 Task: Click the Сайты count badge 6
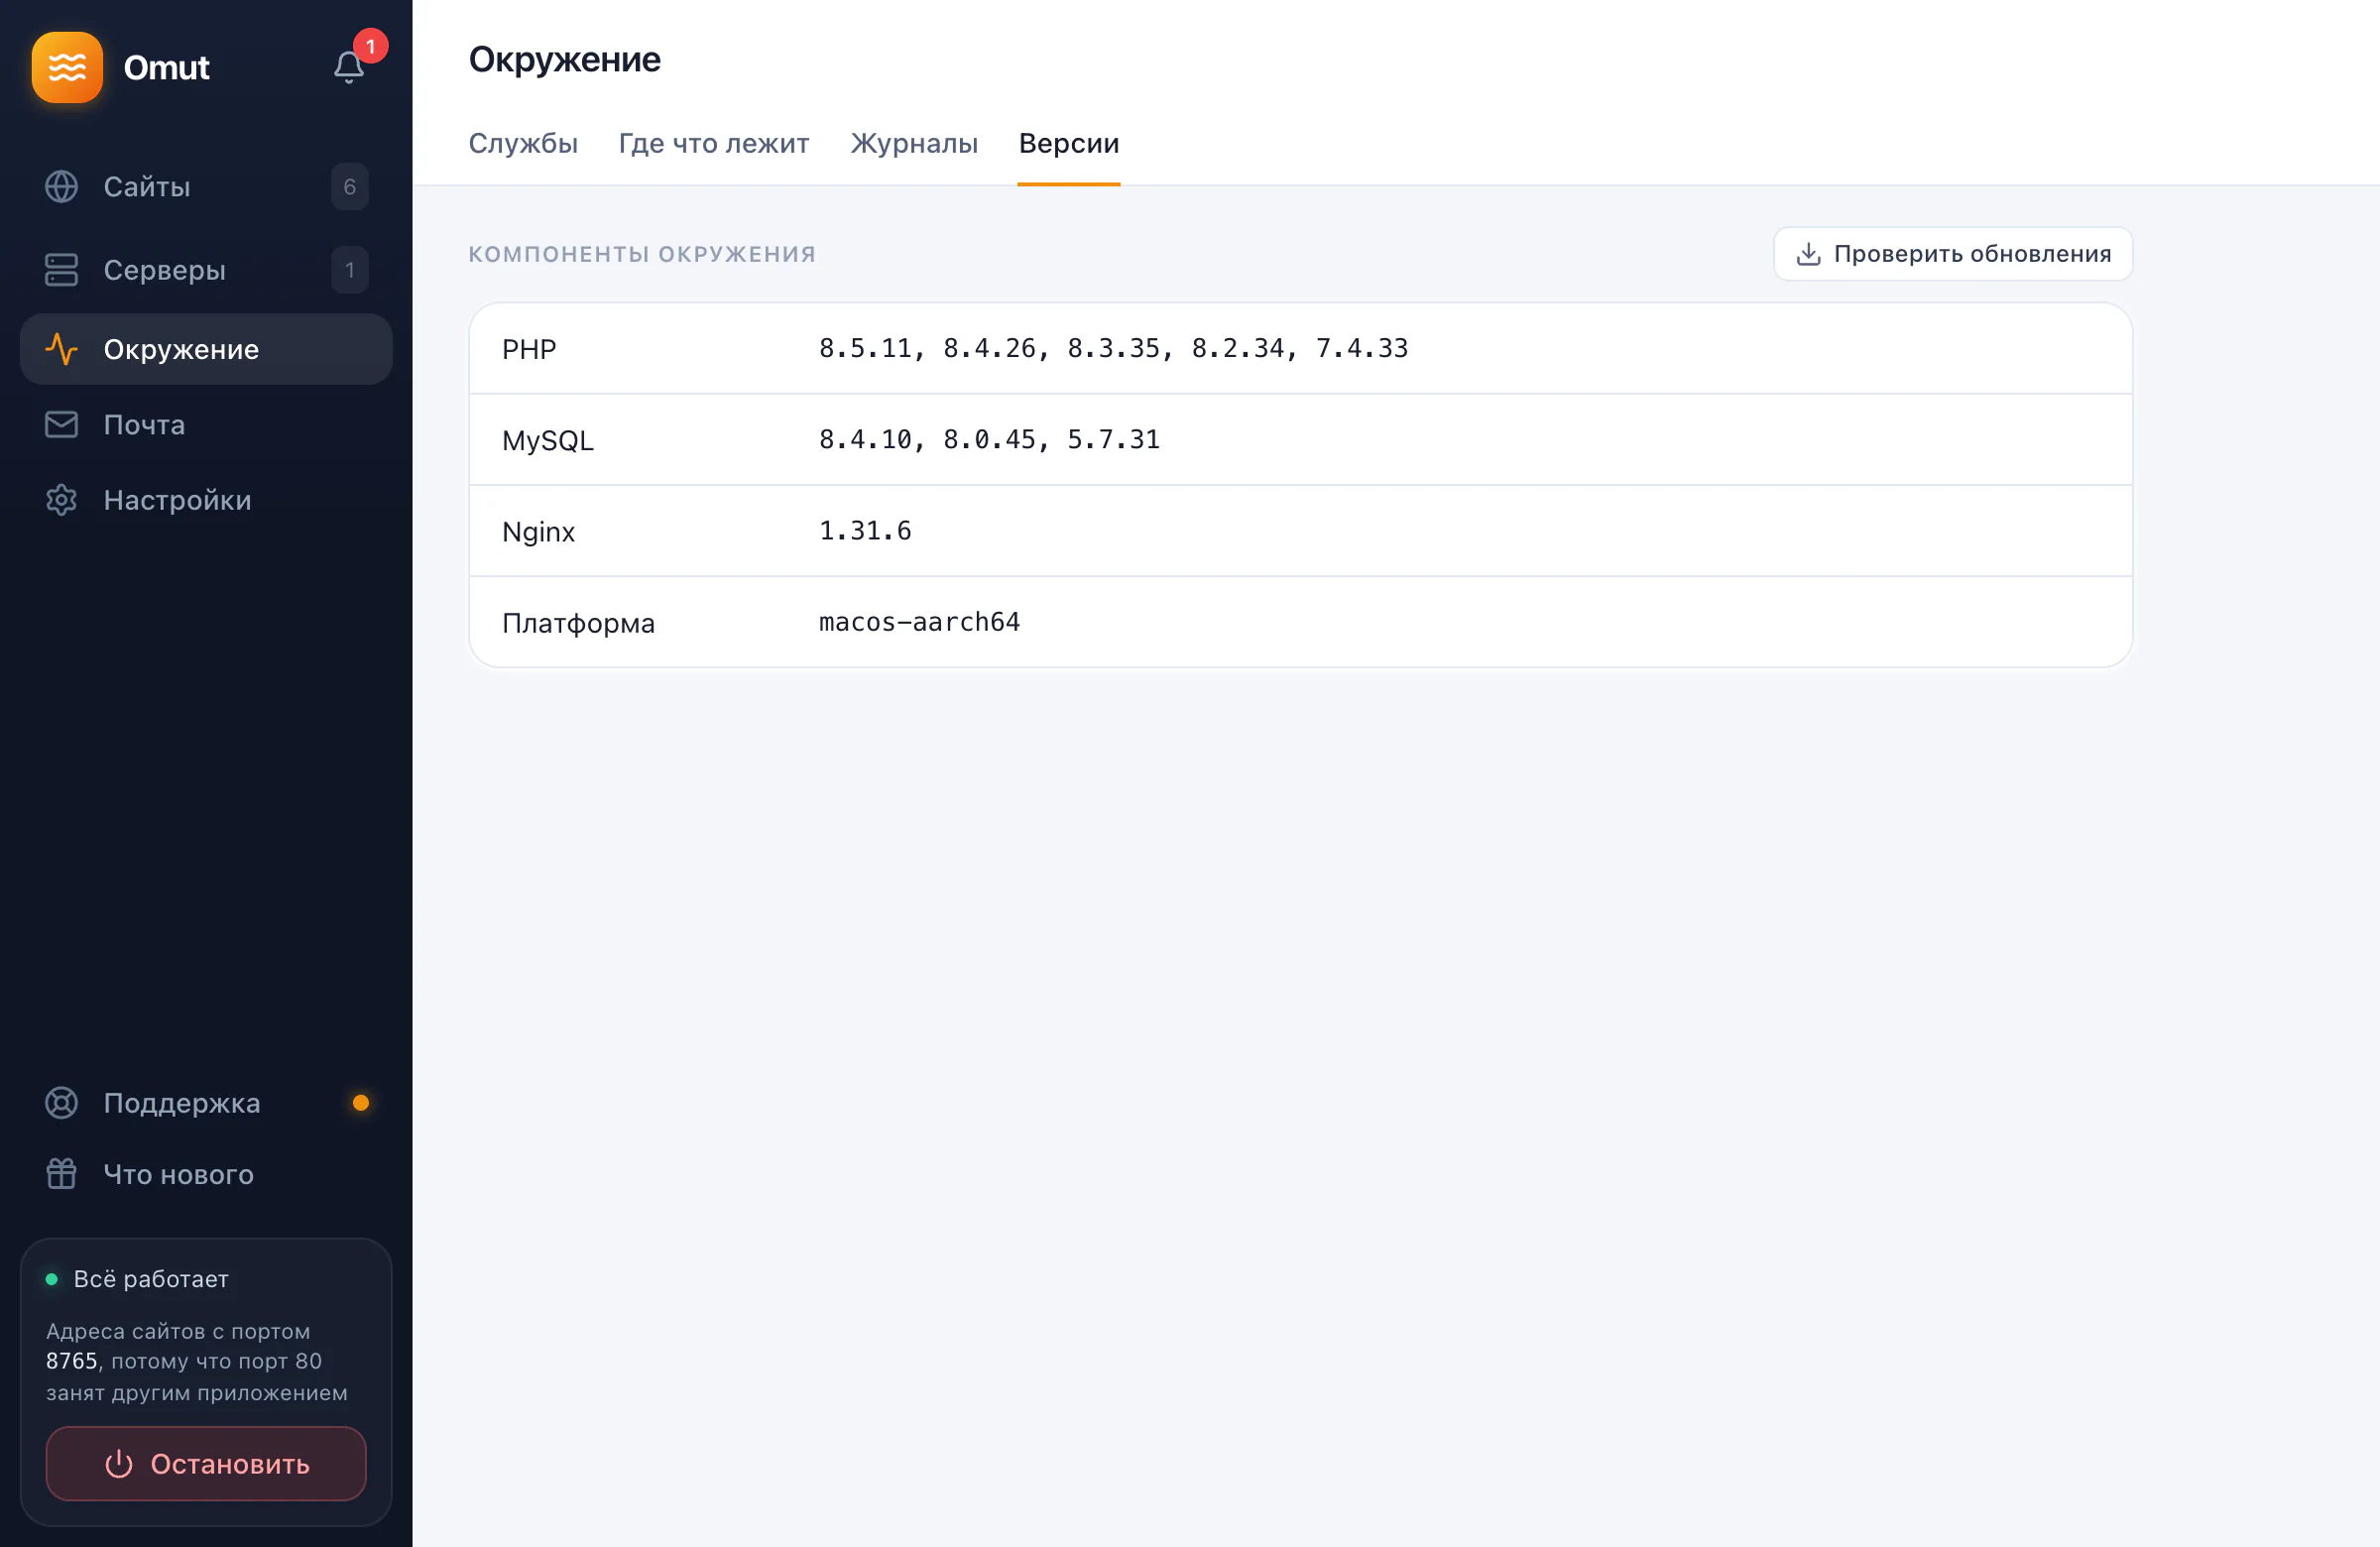(350, 187)
